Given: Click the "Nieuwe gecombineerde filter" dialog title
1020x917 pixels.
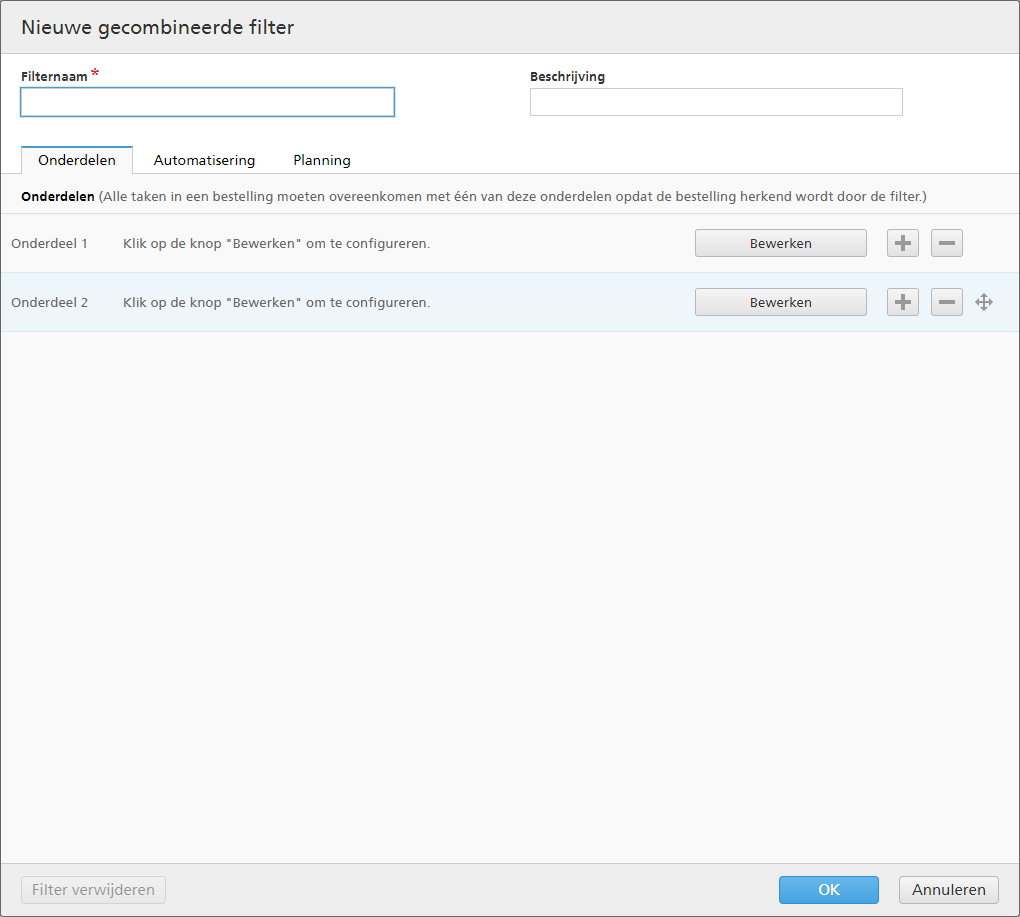Looking at the screenshot, I should [158, 28].
